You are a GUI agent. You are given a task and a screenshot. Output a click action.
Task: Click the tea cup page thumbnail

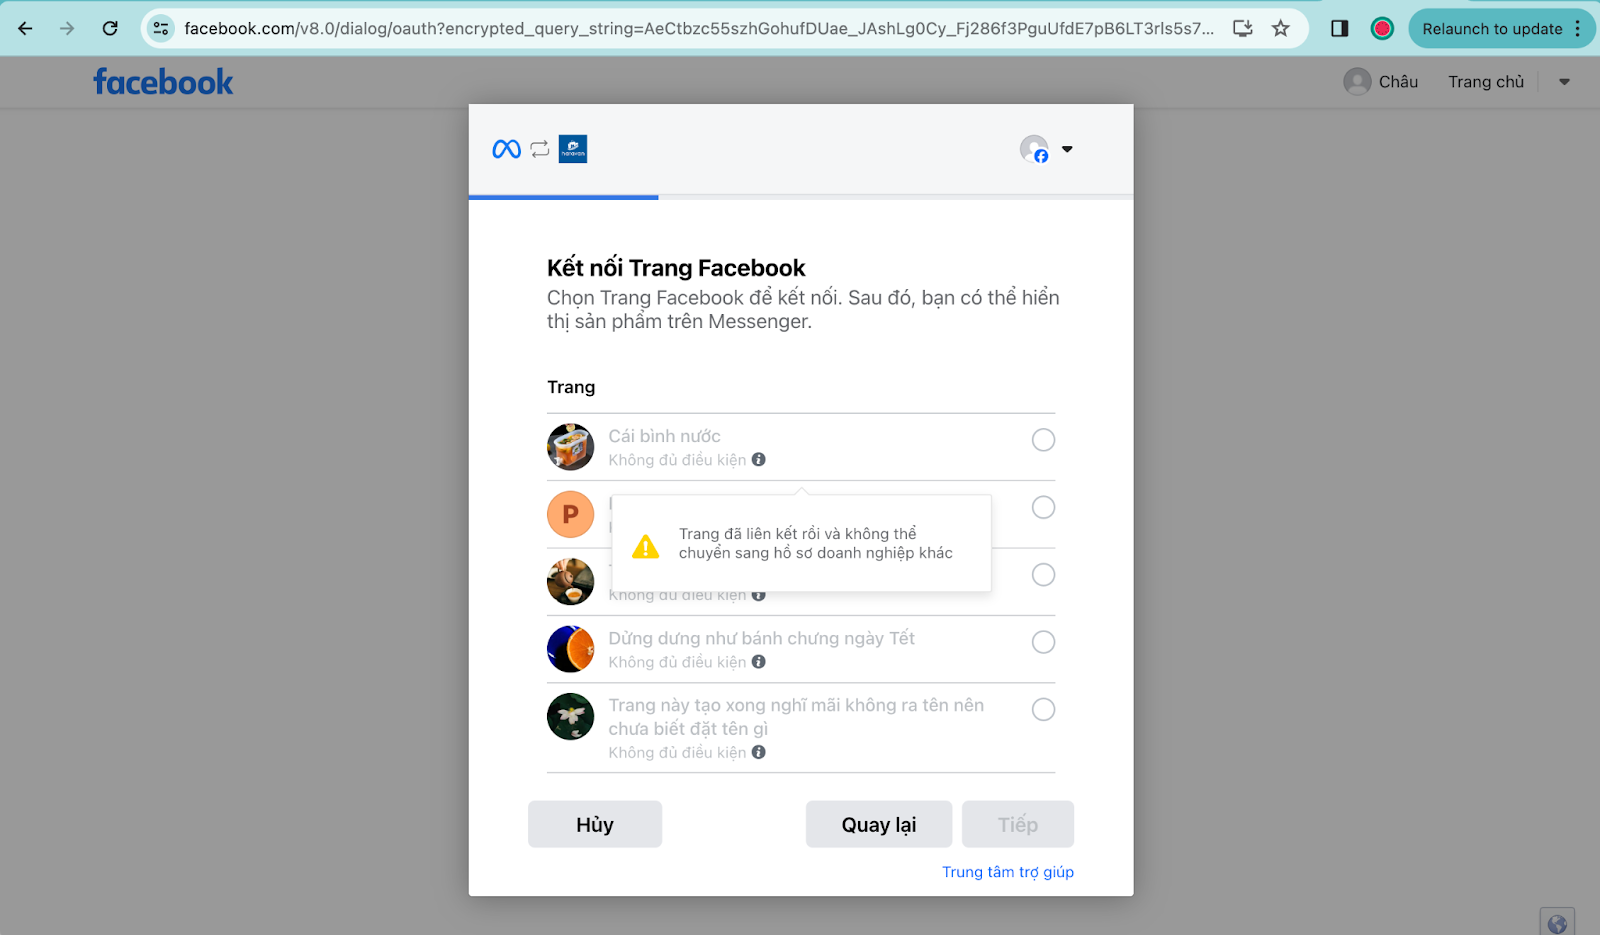[571, 582]
